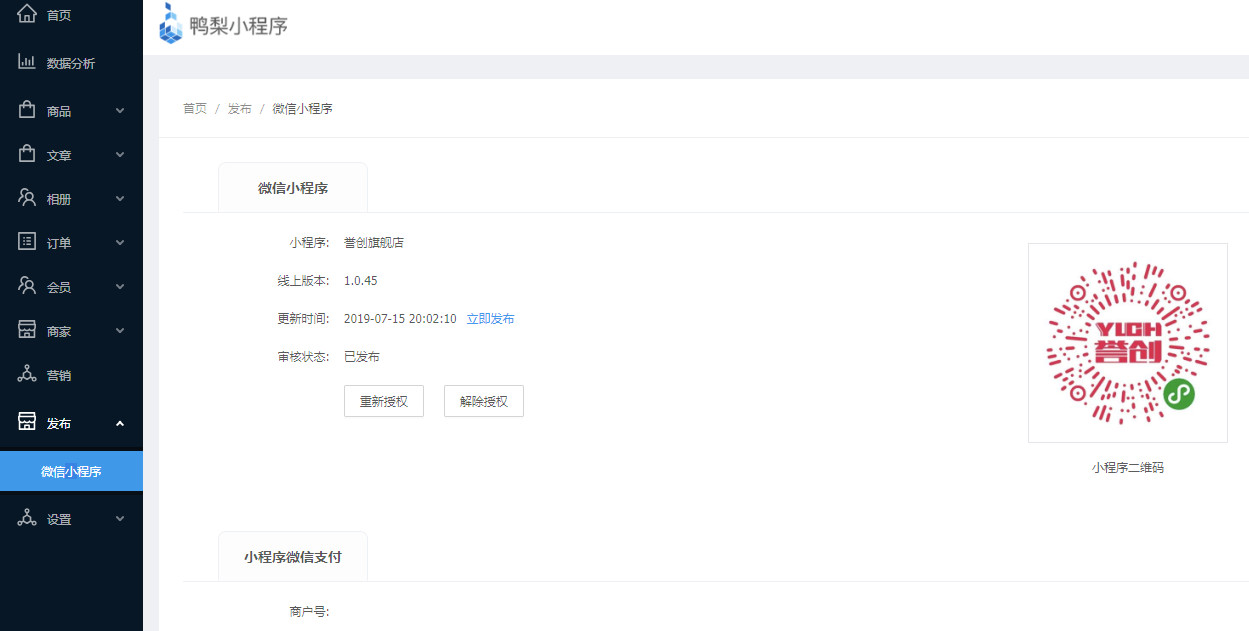Collapse the 发布 menu chevron
The height and width of the screenshot is (631, 1249).
pyautogui.click(x=120, y=423)
